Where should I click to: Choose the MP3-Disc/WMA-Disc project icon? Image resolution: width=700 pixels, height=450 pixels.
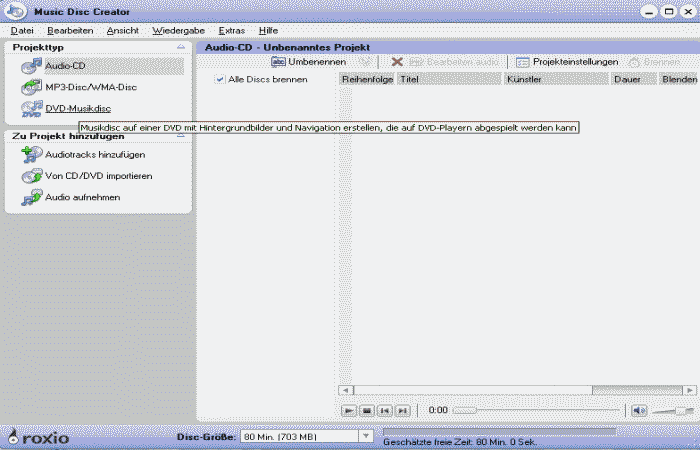pyautogui.click(x=30, y=87)
